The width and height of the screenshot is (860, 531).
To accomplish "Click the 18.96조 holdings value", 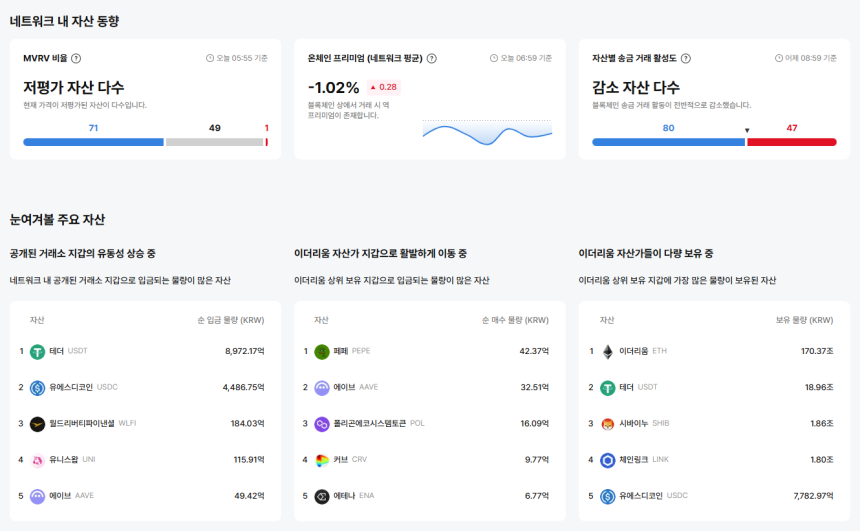I will click(x=819, y=387).
